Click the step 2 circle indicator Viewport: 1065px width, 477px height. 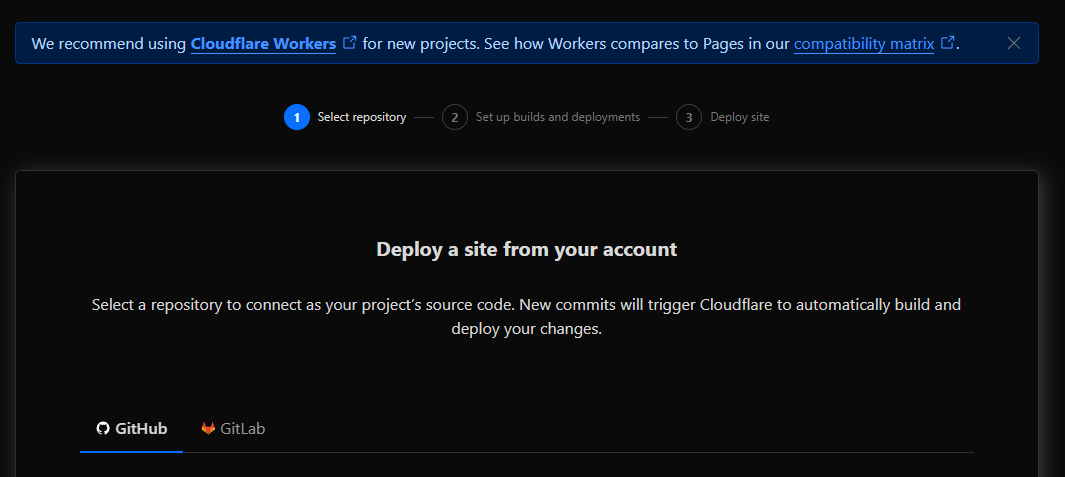pyautogui.click(x=455, y=117)
